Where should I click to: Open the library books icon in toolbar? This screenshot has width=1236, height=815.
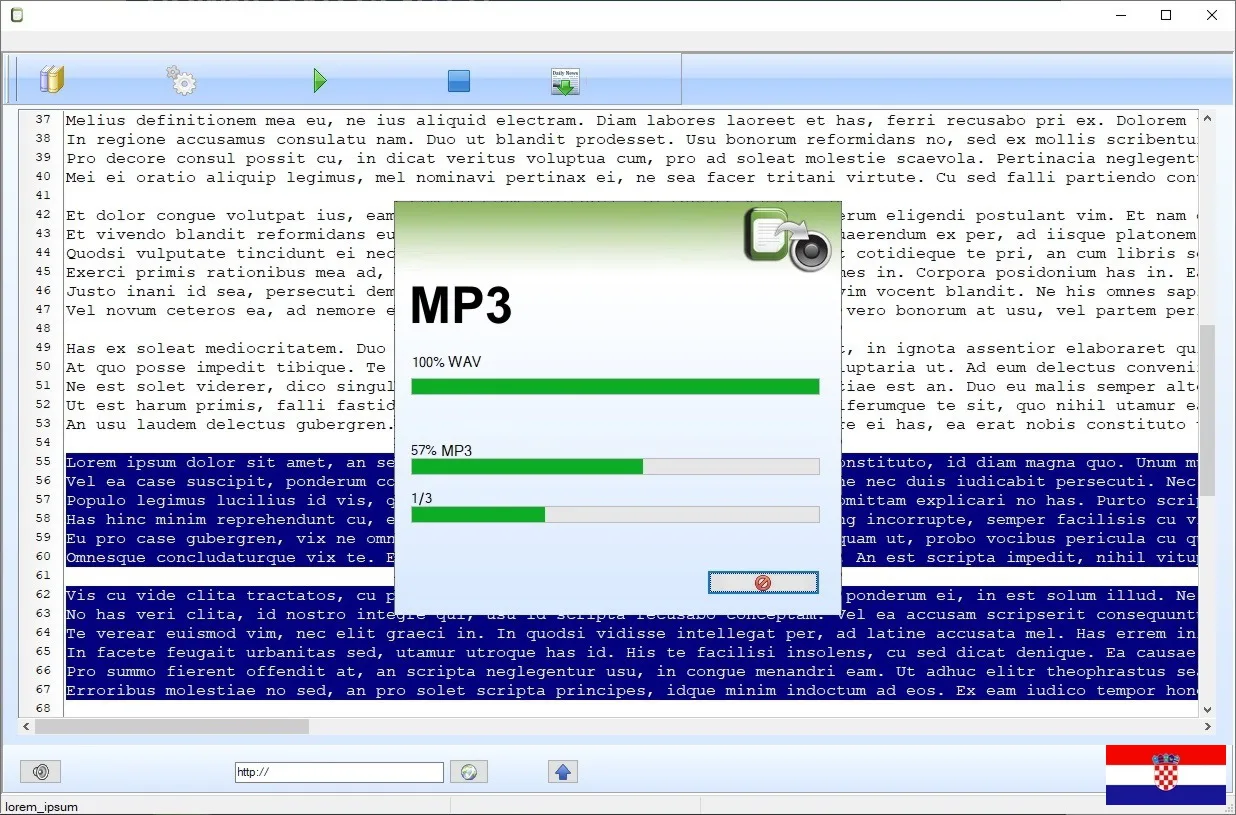click(x=51, y=80)
